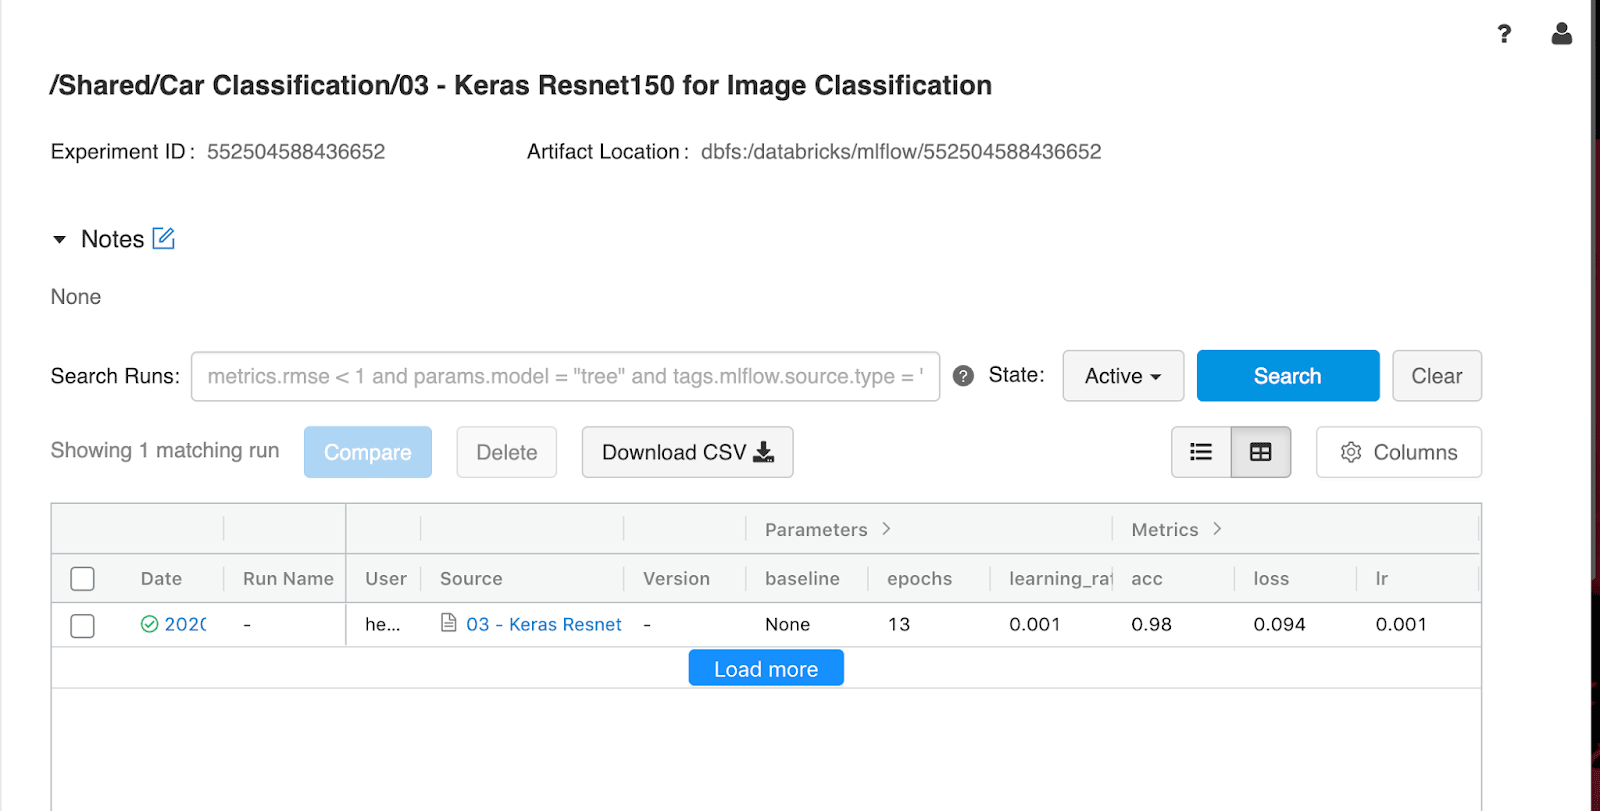Open the Active state dropdown
This screenshot has height=811, width=1600.
point(1122,376)
